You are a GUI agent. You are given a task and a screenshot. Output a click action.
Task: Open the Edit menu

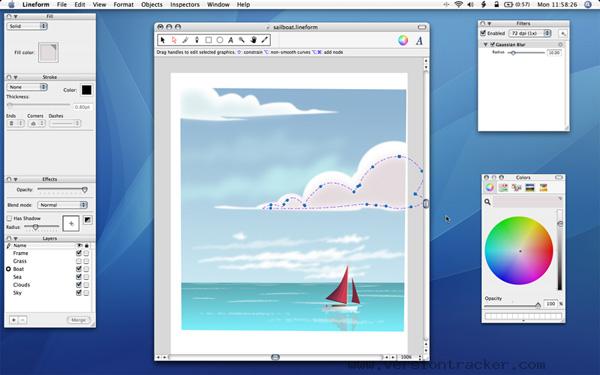tap(80, 5)
